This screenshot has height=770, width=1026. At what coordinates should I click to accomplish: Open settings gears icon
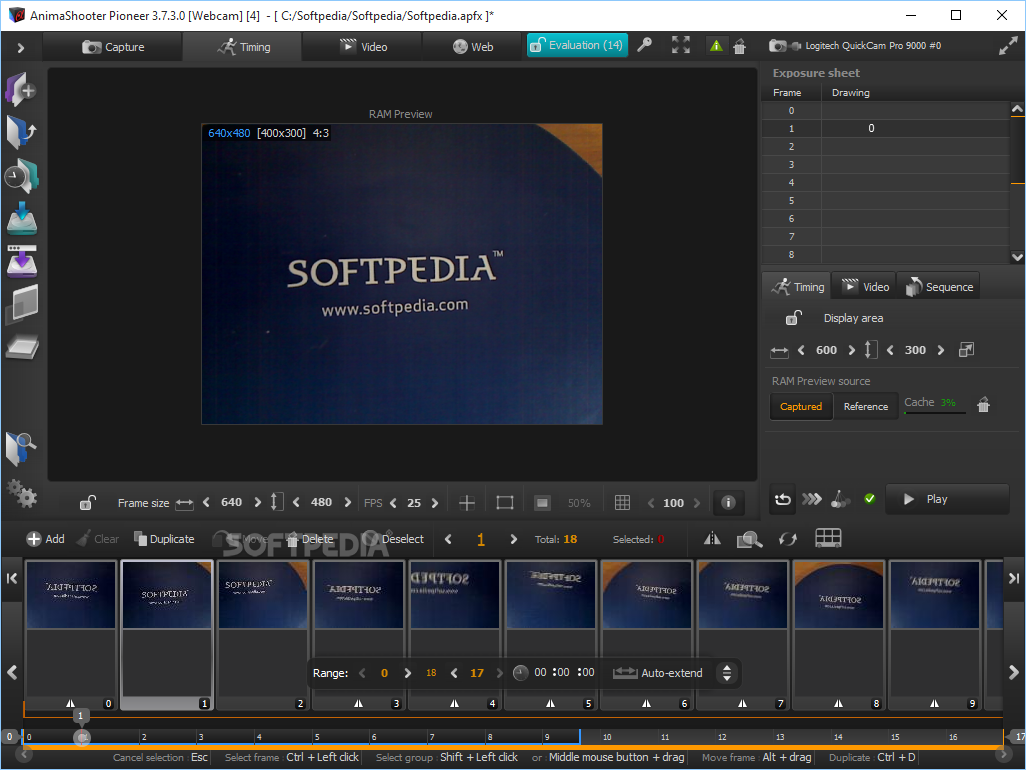click(22, 494)
